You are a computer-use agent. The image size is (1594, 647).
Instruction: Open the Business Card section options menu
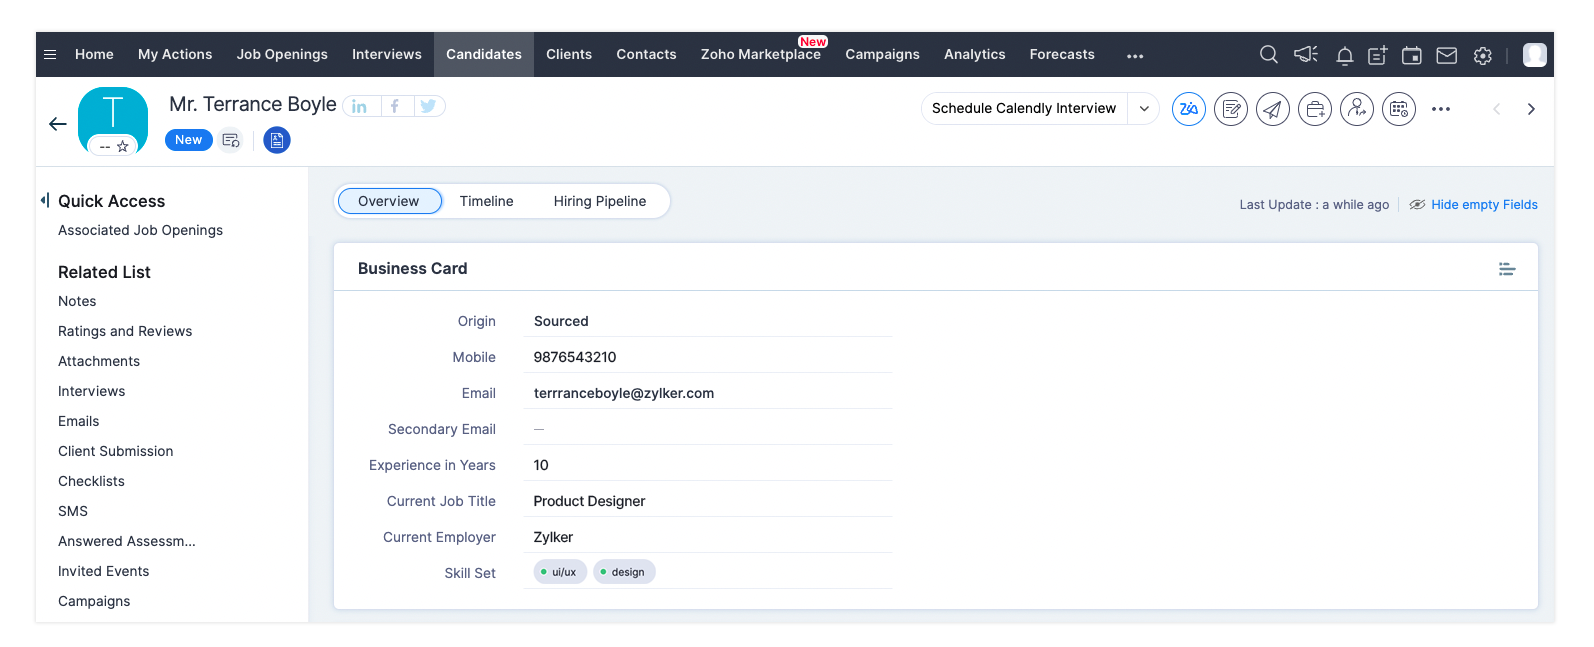coord(1506,269)
